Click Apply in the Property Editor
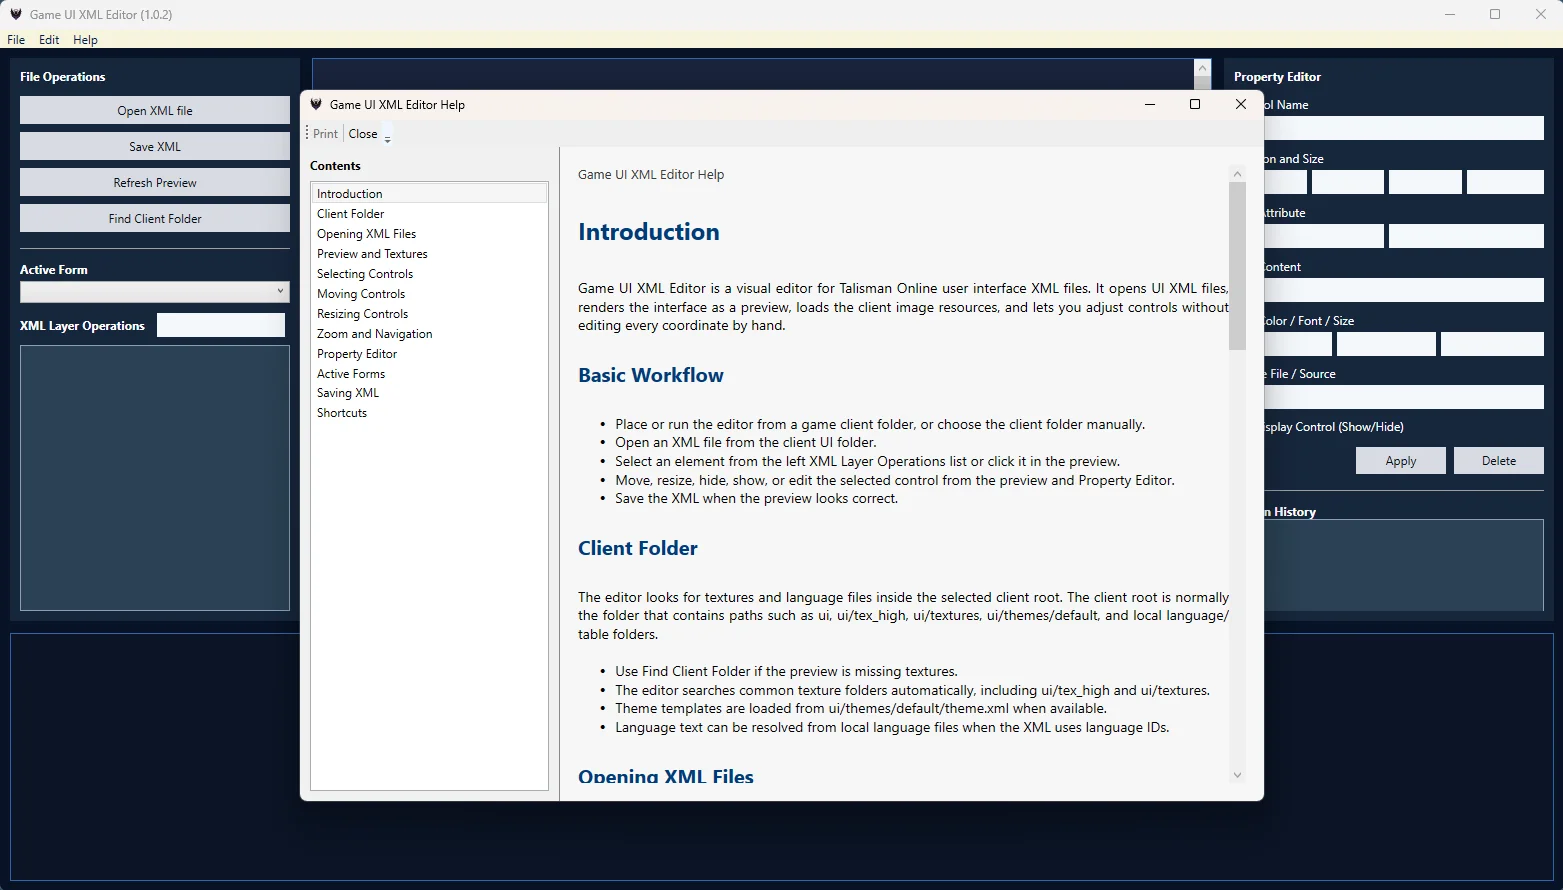Viewport: 1563px width, 890px height. [x=1401, y=461]
